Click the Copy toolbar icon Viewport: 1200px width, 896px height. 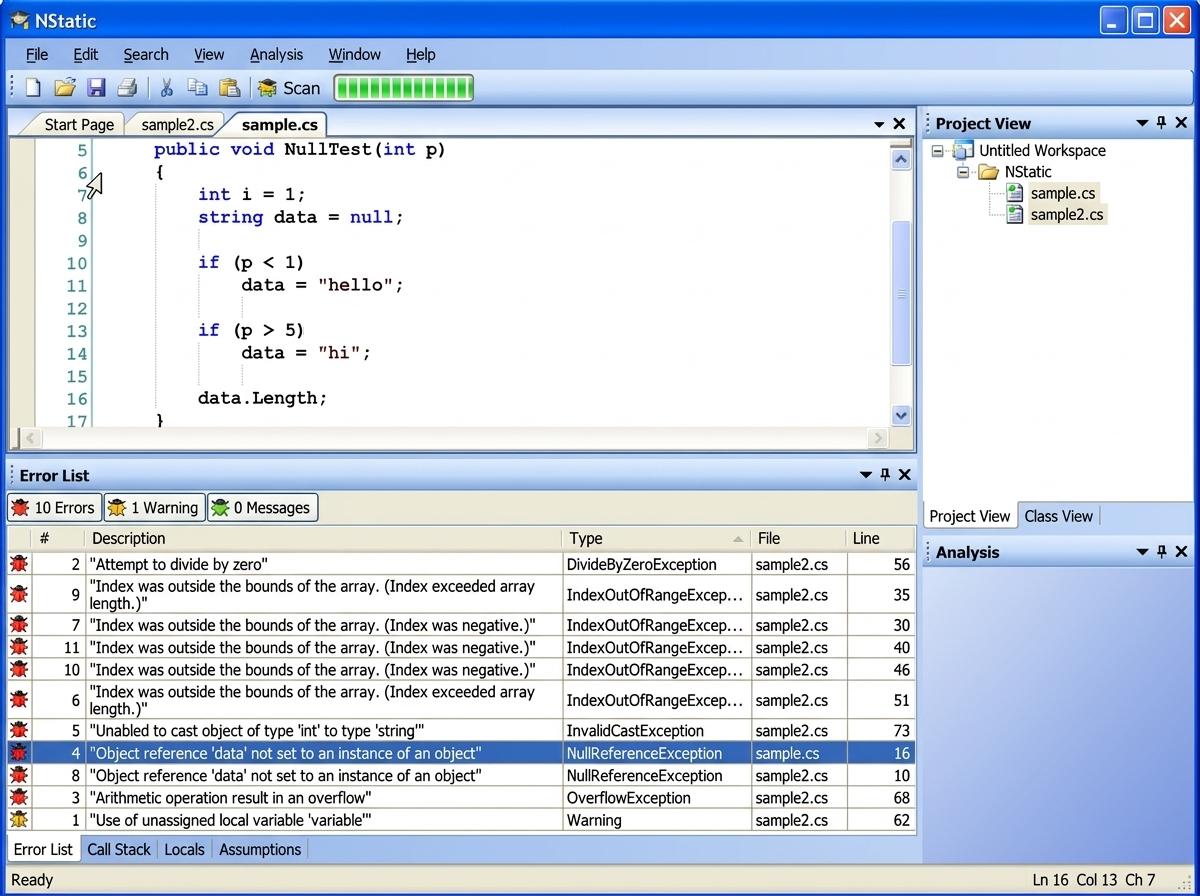click(198, 88)
